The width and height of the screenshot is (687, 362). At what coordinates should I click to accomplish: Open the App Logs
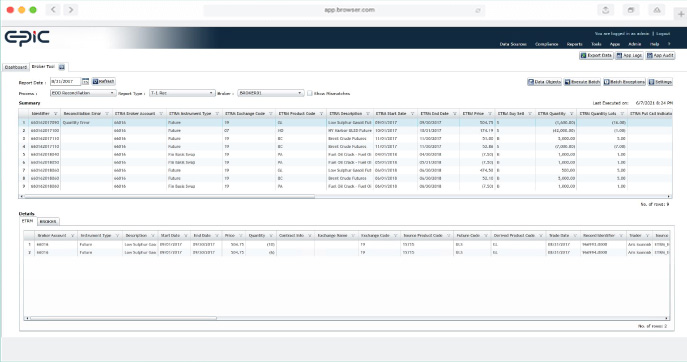click(629, 56)
